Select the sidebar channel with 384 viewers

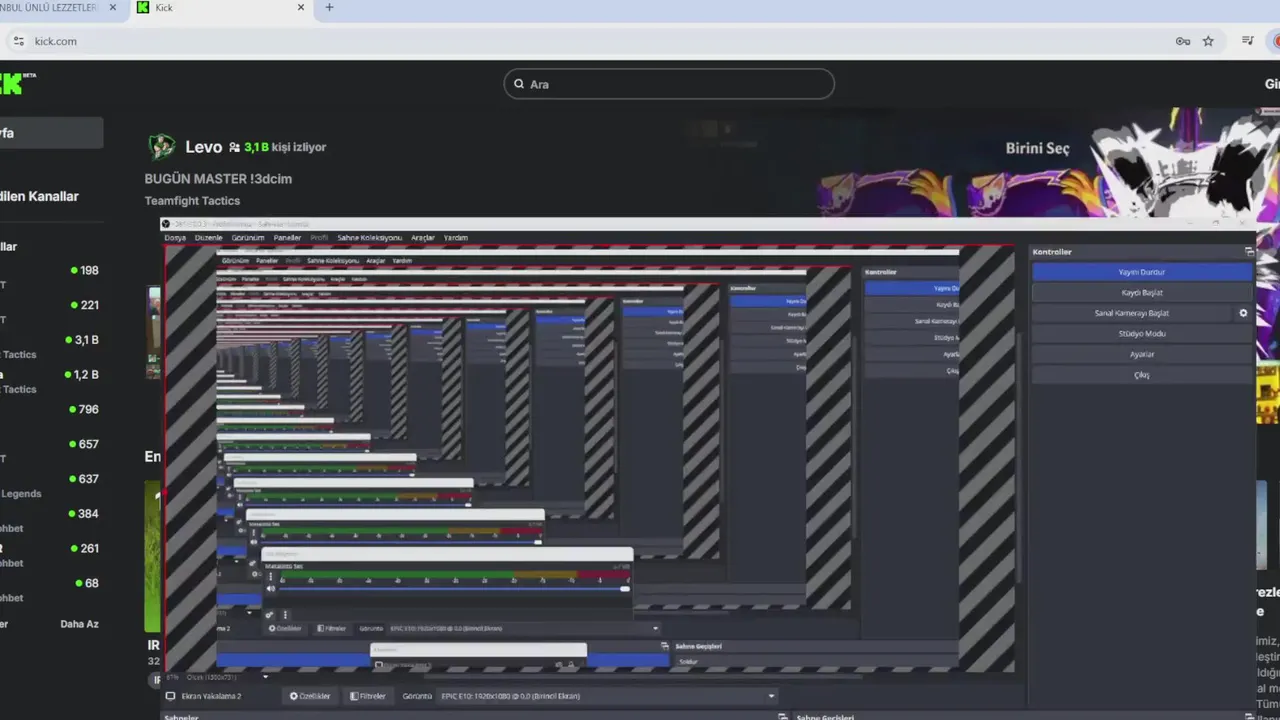tap(50, 514)
